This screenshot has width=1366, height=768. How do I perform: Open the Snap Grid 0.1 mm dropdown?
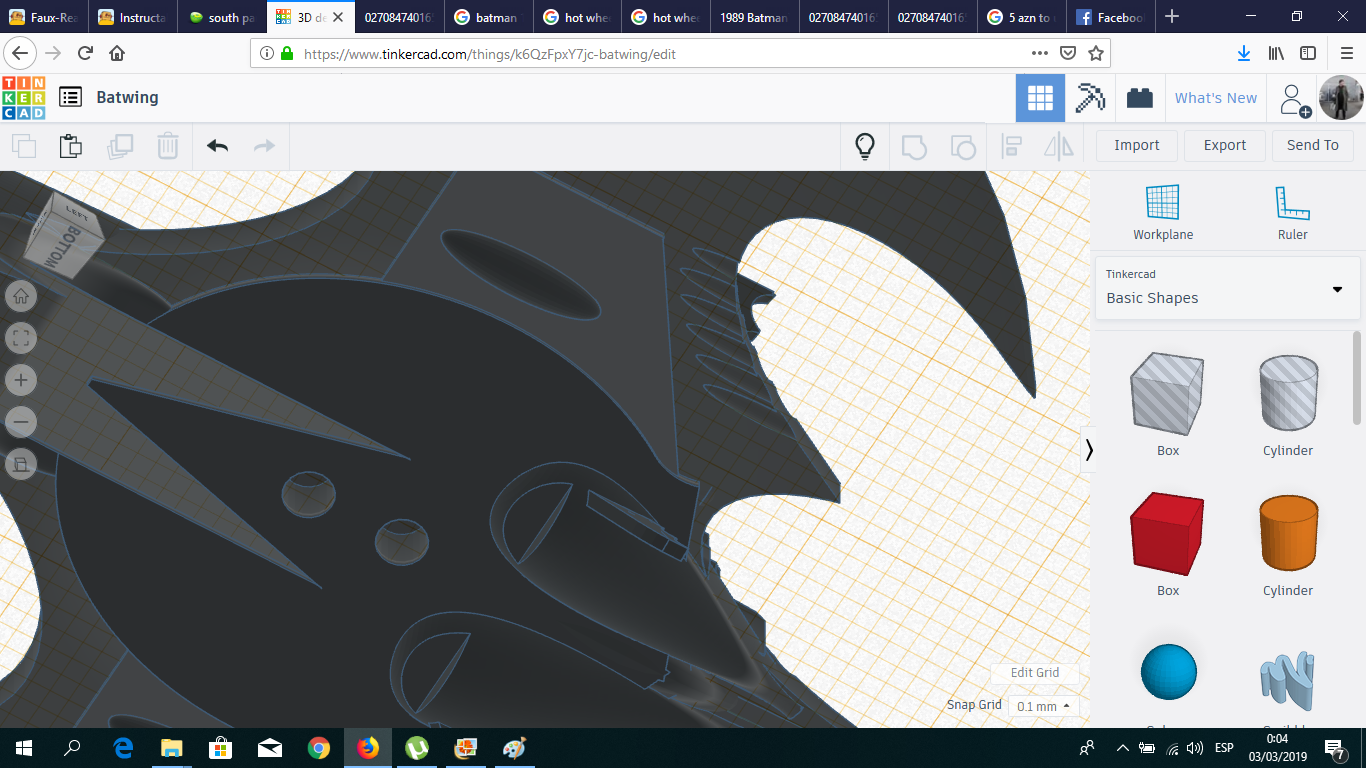[1043, 706]
